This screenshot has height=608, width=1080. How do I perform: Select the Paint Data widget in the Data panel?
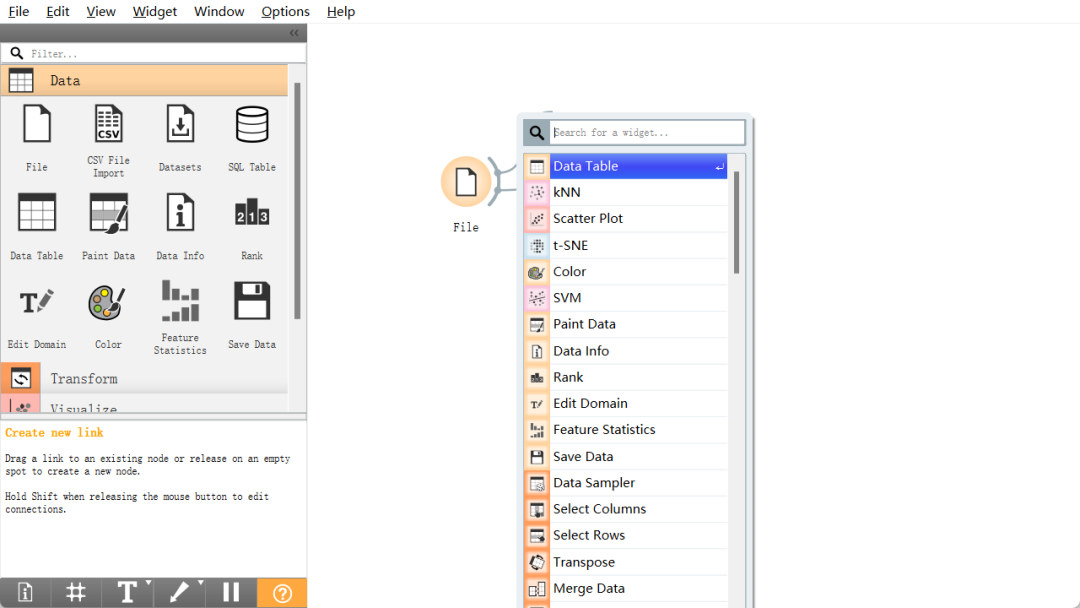108,227
